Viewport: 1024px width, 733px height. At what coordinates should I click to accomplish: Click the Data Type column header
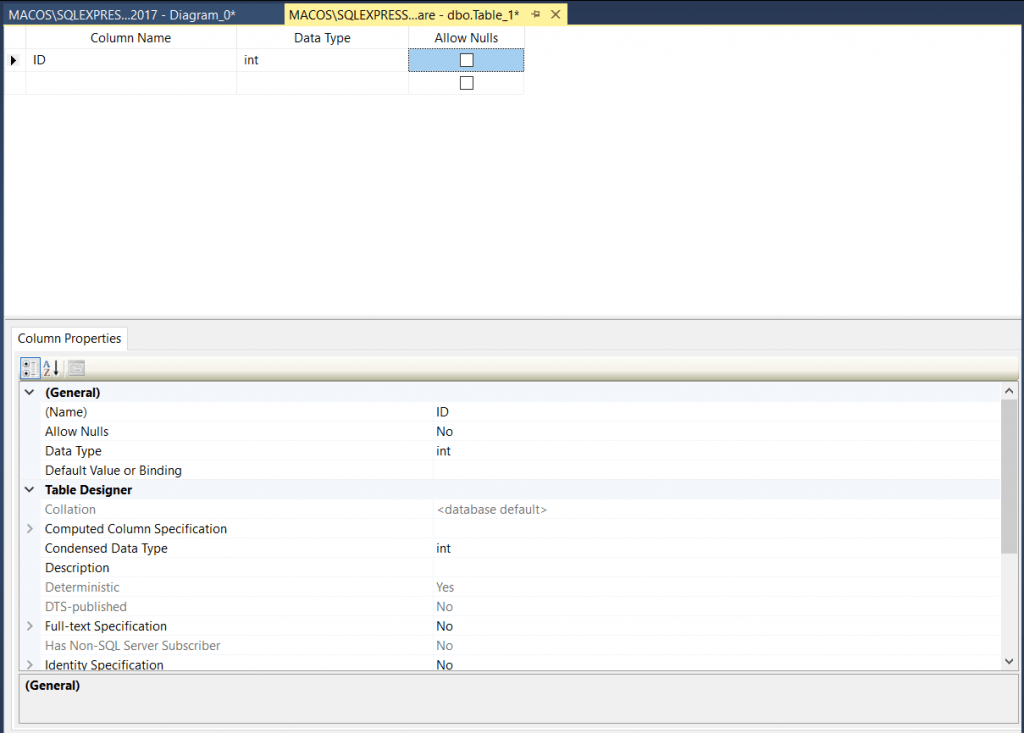coord(322,38)
